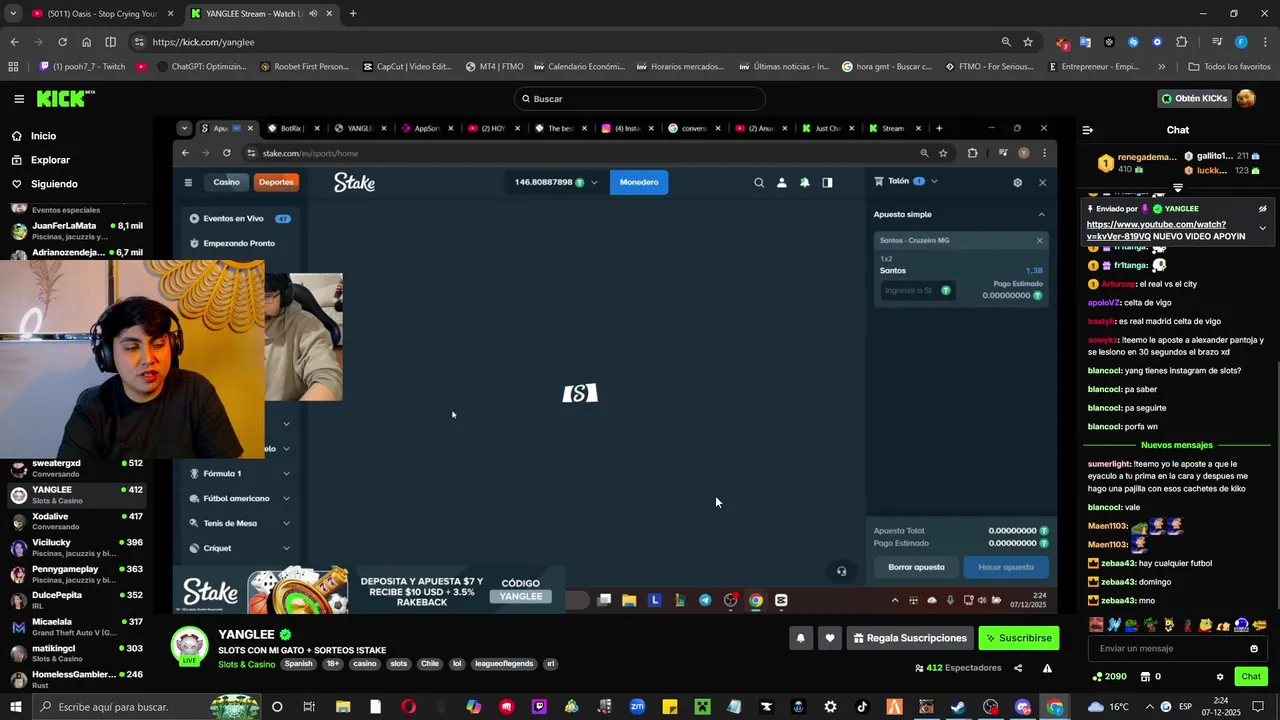Open the user avatar menu
This screenshot has width=1280, height=720.
pos(1246,99)
